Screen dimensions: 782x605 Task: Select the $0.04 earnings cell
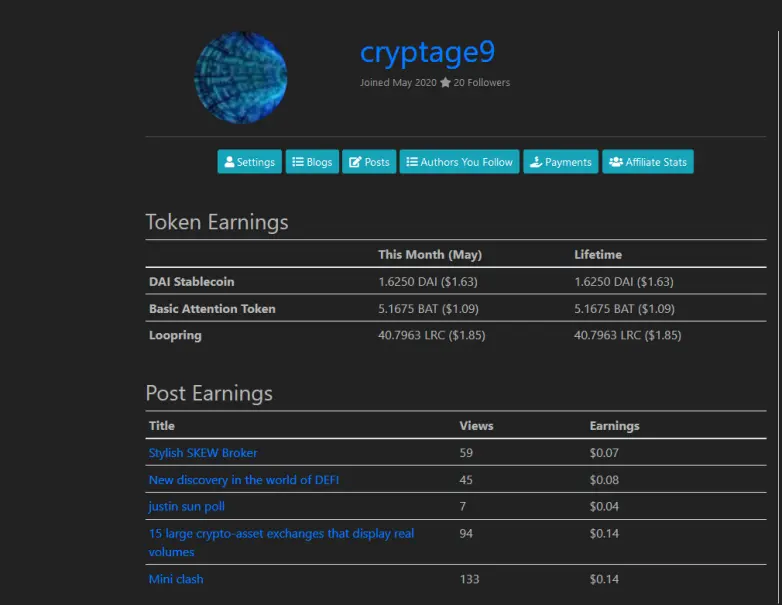(x=604, y=506)
